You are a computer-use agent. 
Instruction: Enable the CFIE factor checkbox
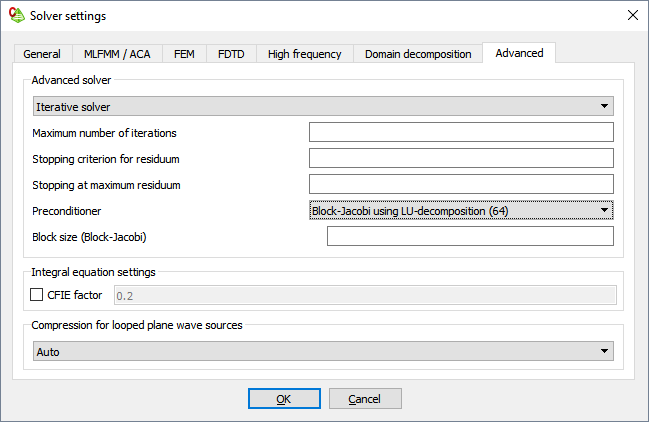click(x=37, y=295)
